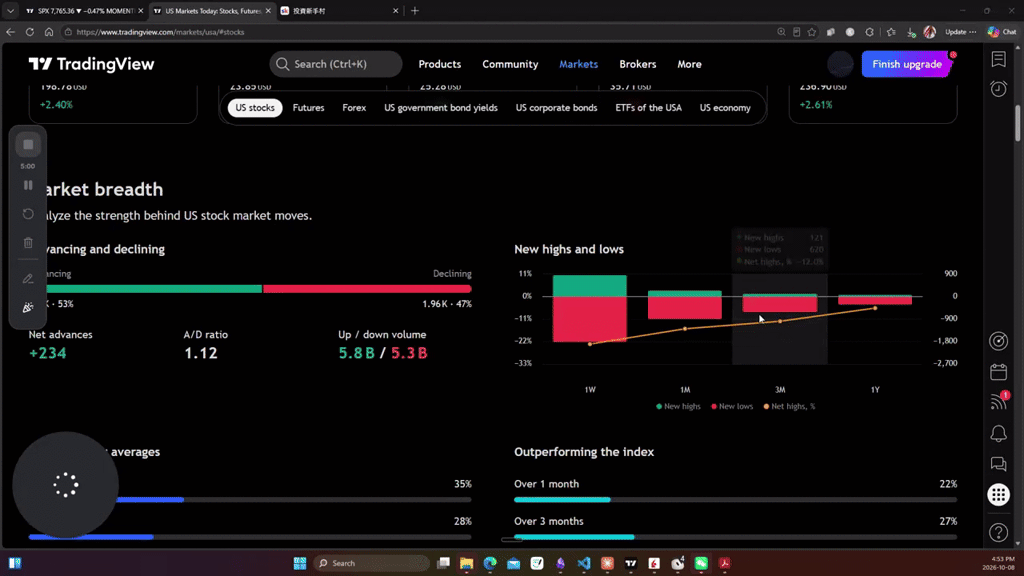
Task: Switch to the US economy tab
Action: point(725,108)
